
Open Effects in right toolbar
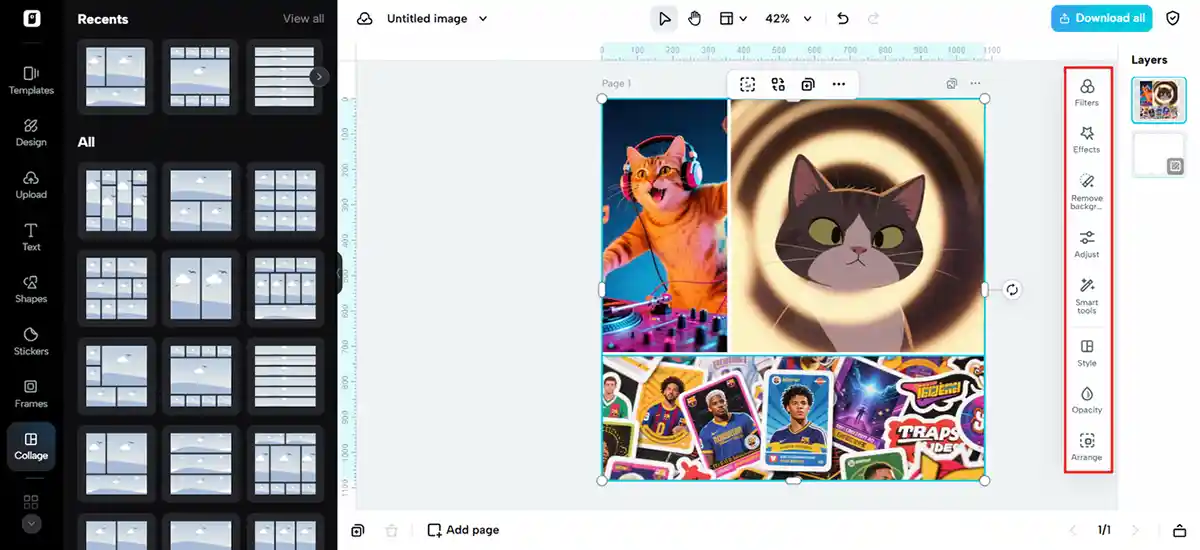pyautogui.click(x=1087, y=140)
